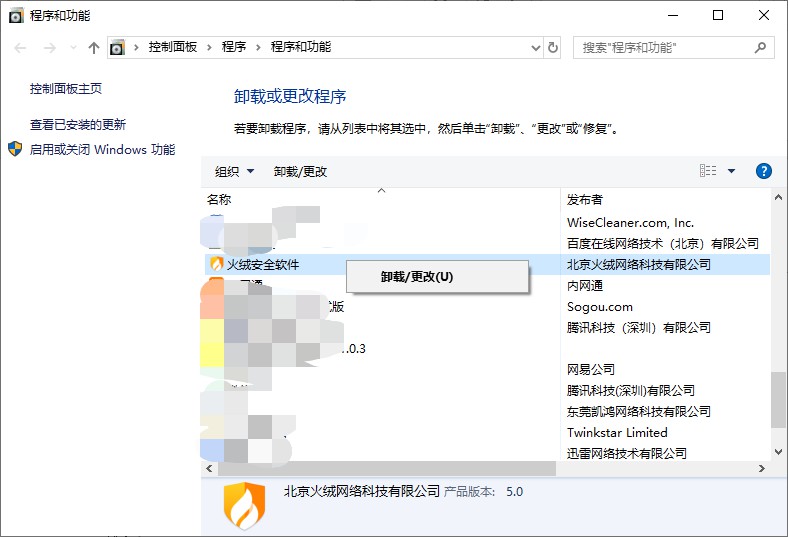Open 控制面板主页 link
The height and width of the screenshot is (537, 788).
[66, 89]
